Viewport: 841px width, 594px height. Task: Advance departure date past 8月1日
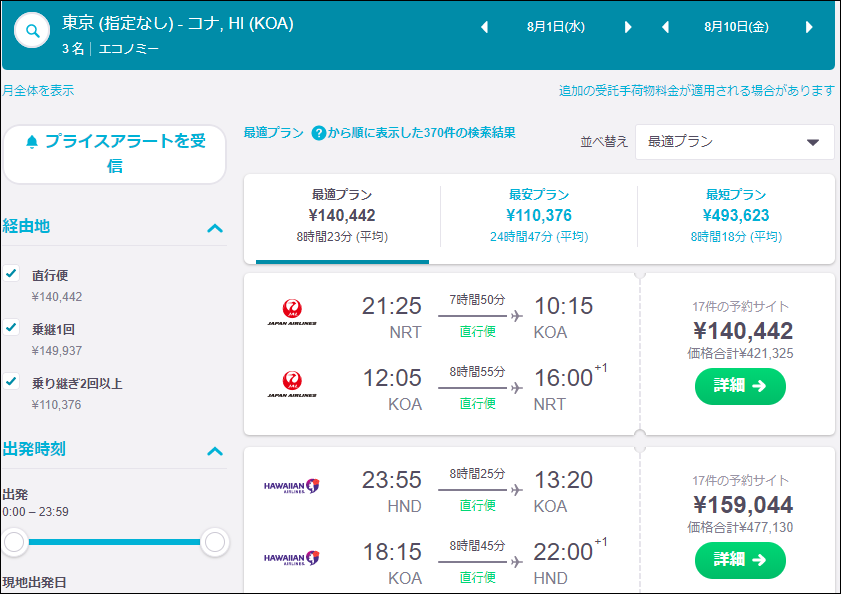coord(628,28)
